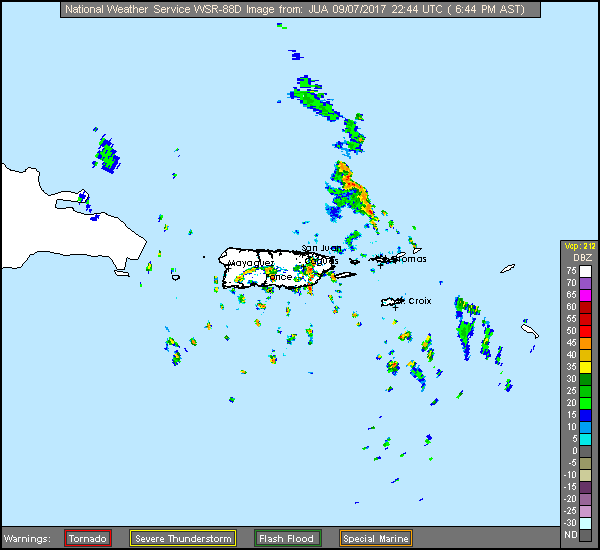Viewport: 600px width, 550px height.
Task: Select the 50 dBZ bright red swatch
Action: [585, 331]
